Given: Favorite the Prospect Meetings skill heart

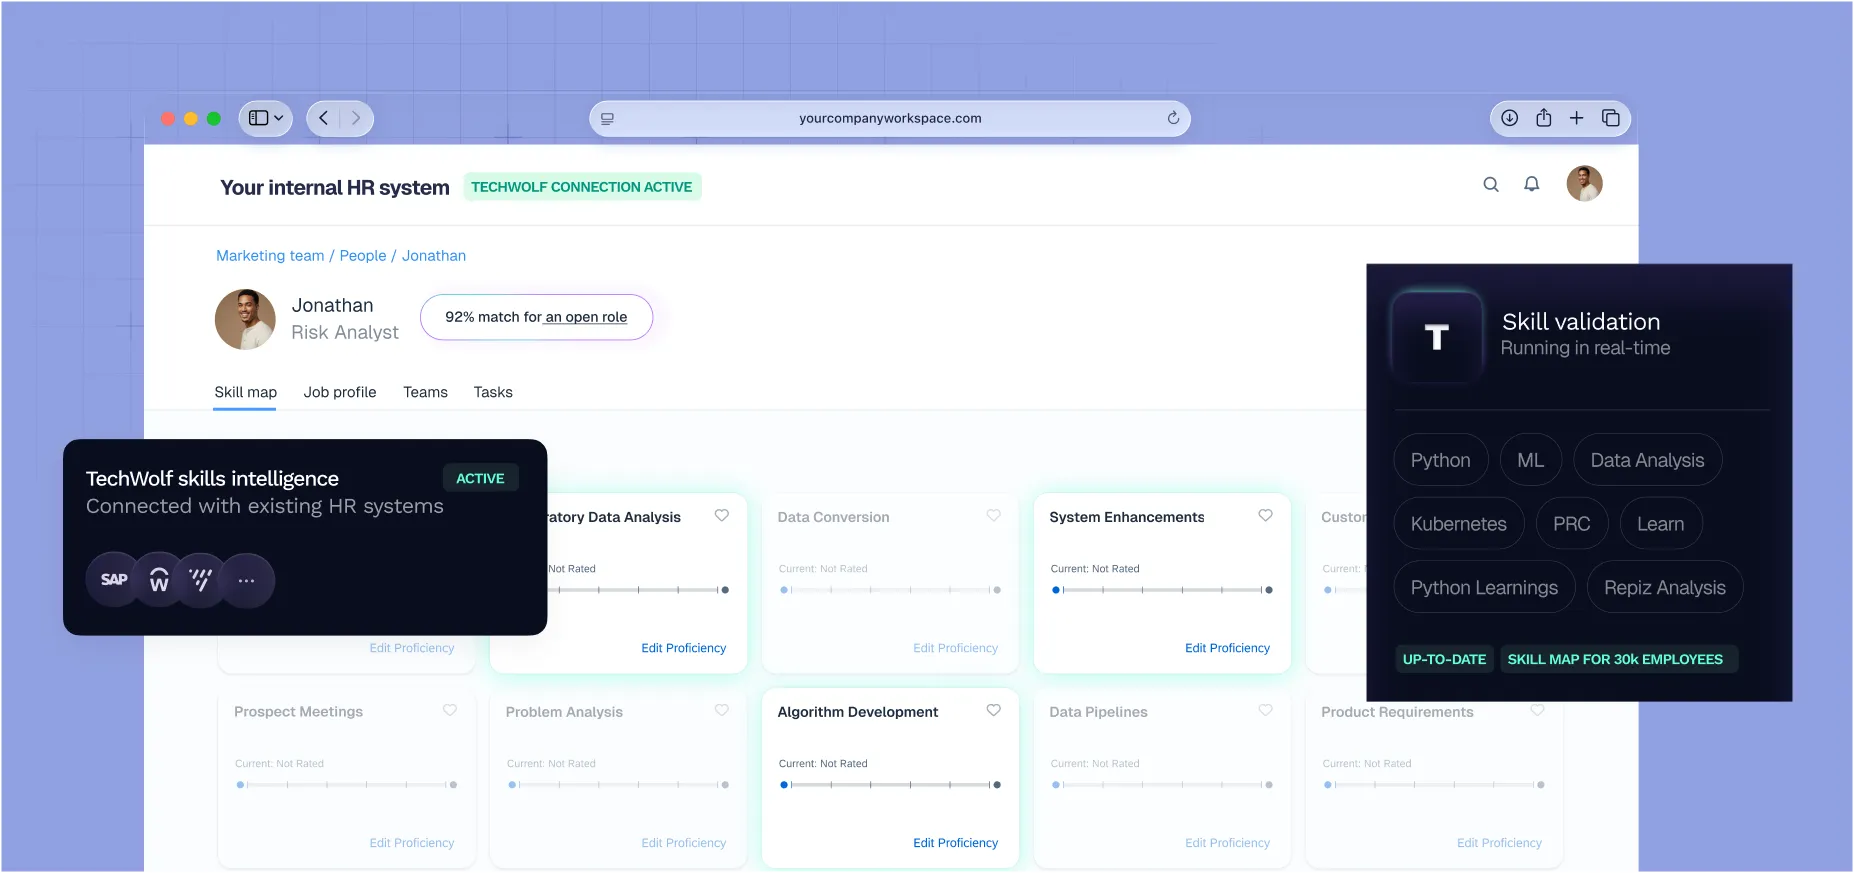Looking at the screenshot, I should [x=450, y=710].
